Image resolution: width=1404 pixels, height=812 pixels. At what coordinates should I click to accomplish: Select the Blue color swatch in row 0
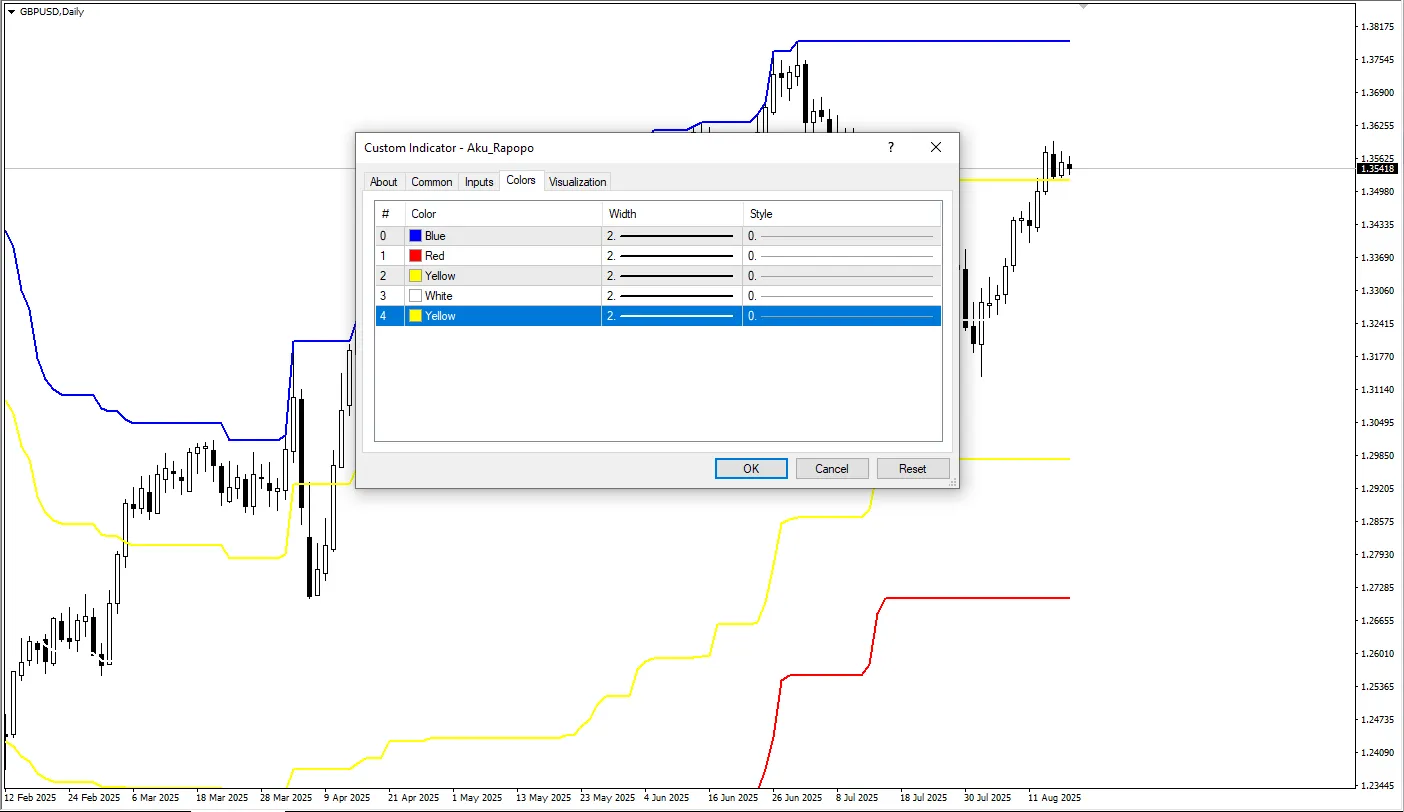[415, 236]
